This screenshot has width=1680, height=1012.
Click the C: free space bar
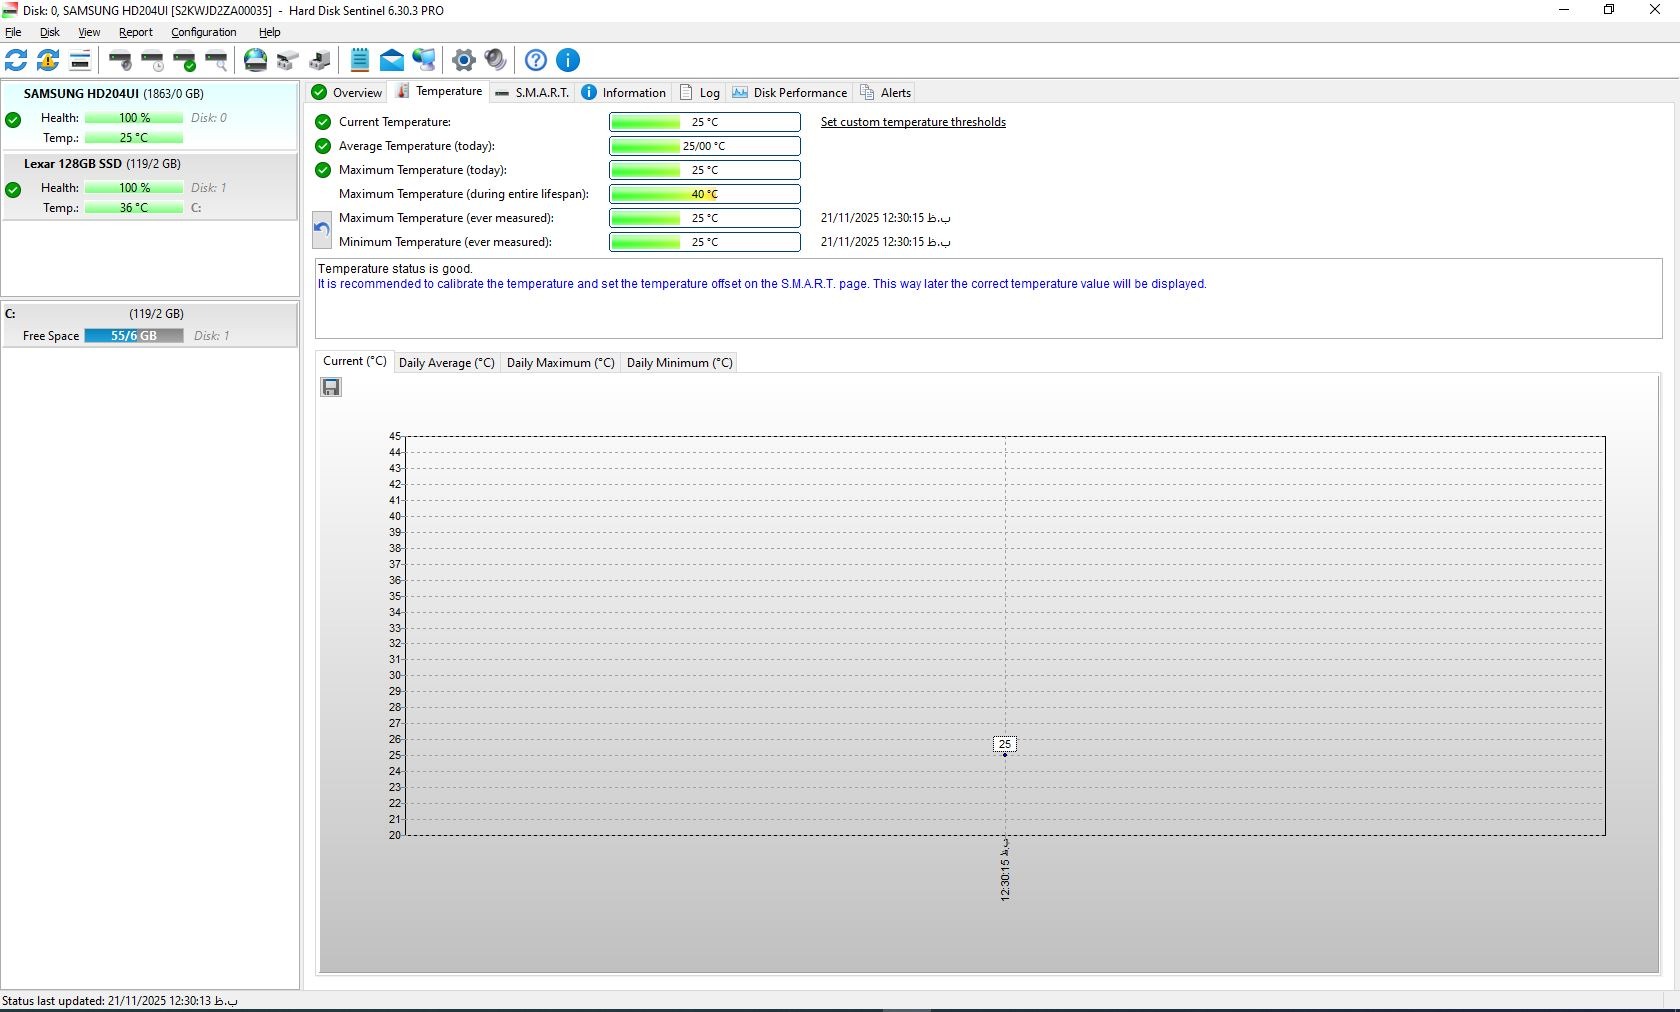133,336
